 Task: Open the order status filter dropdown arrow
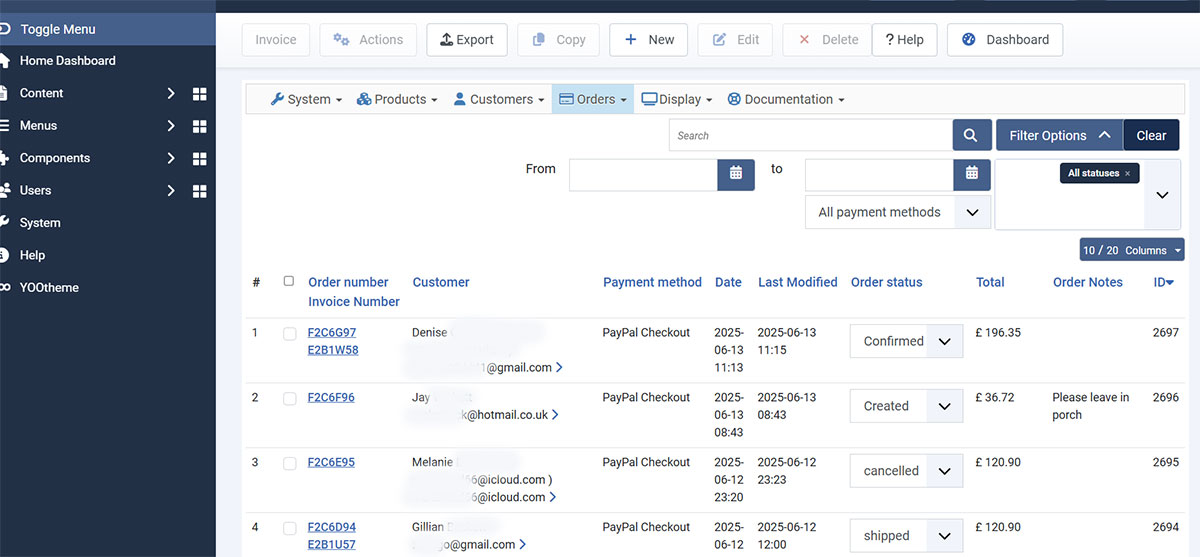(x=1162, y=195)
